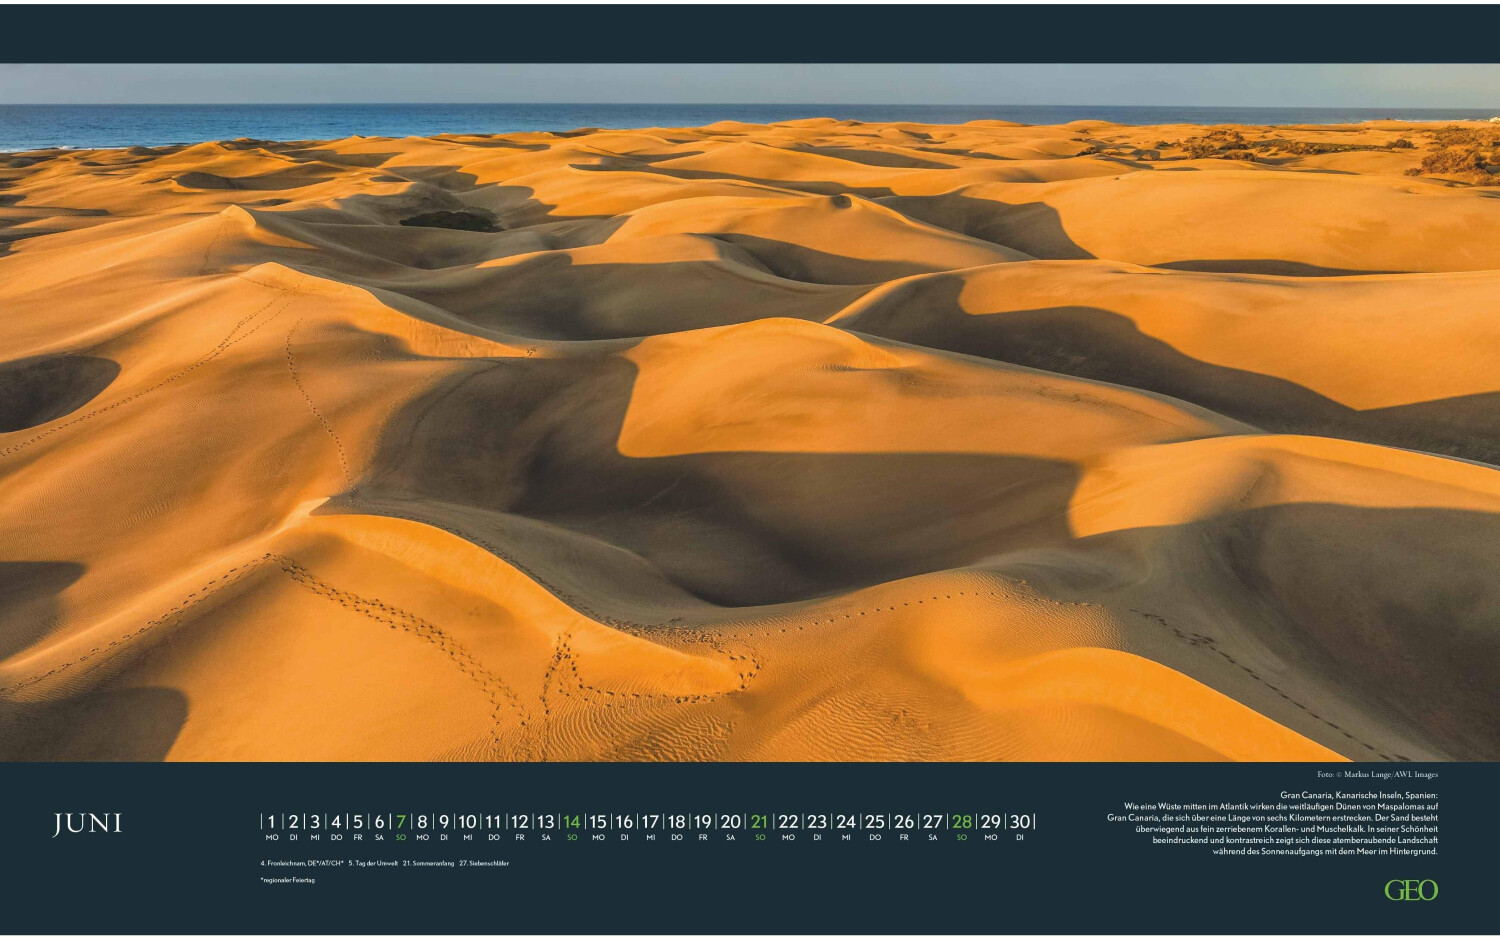Click the Siebenschläfer footnote entry

coord(484,863)
